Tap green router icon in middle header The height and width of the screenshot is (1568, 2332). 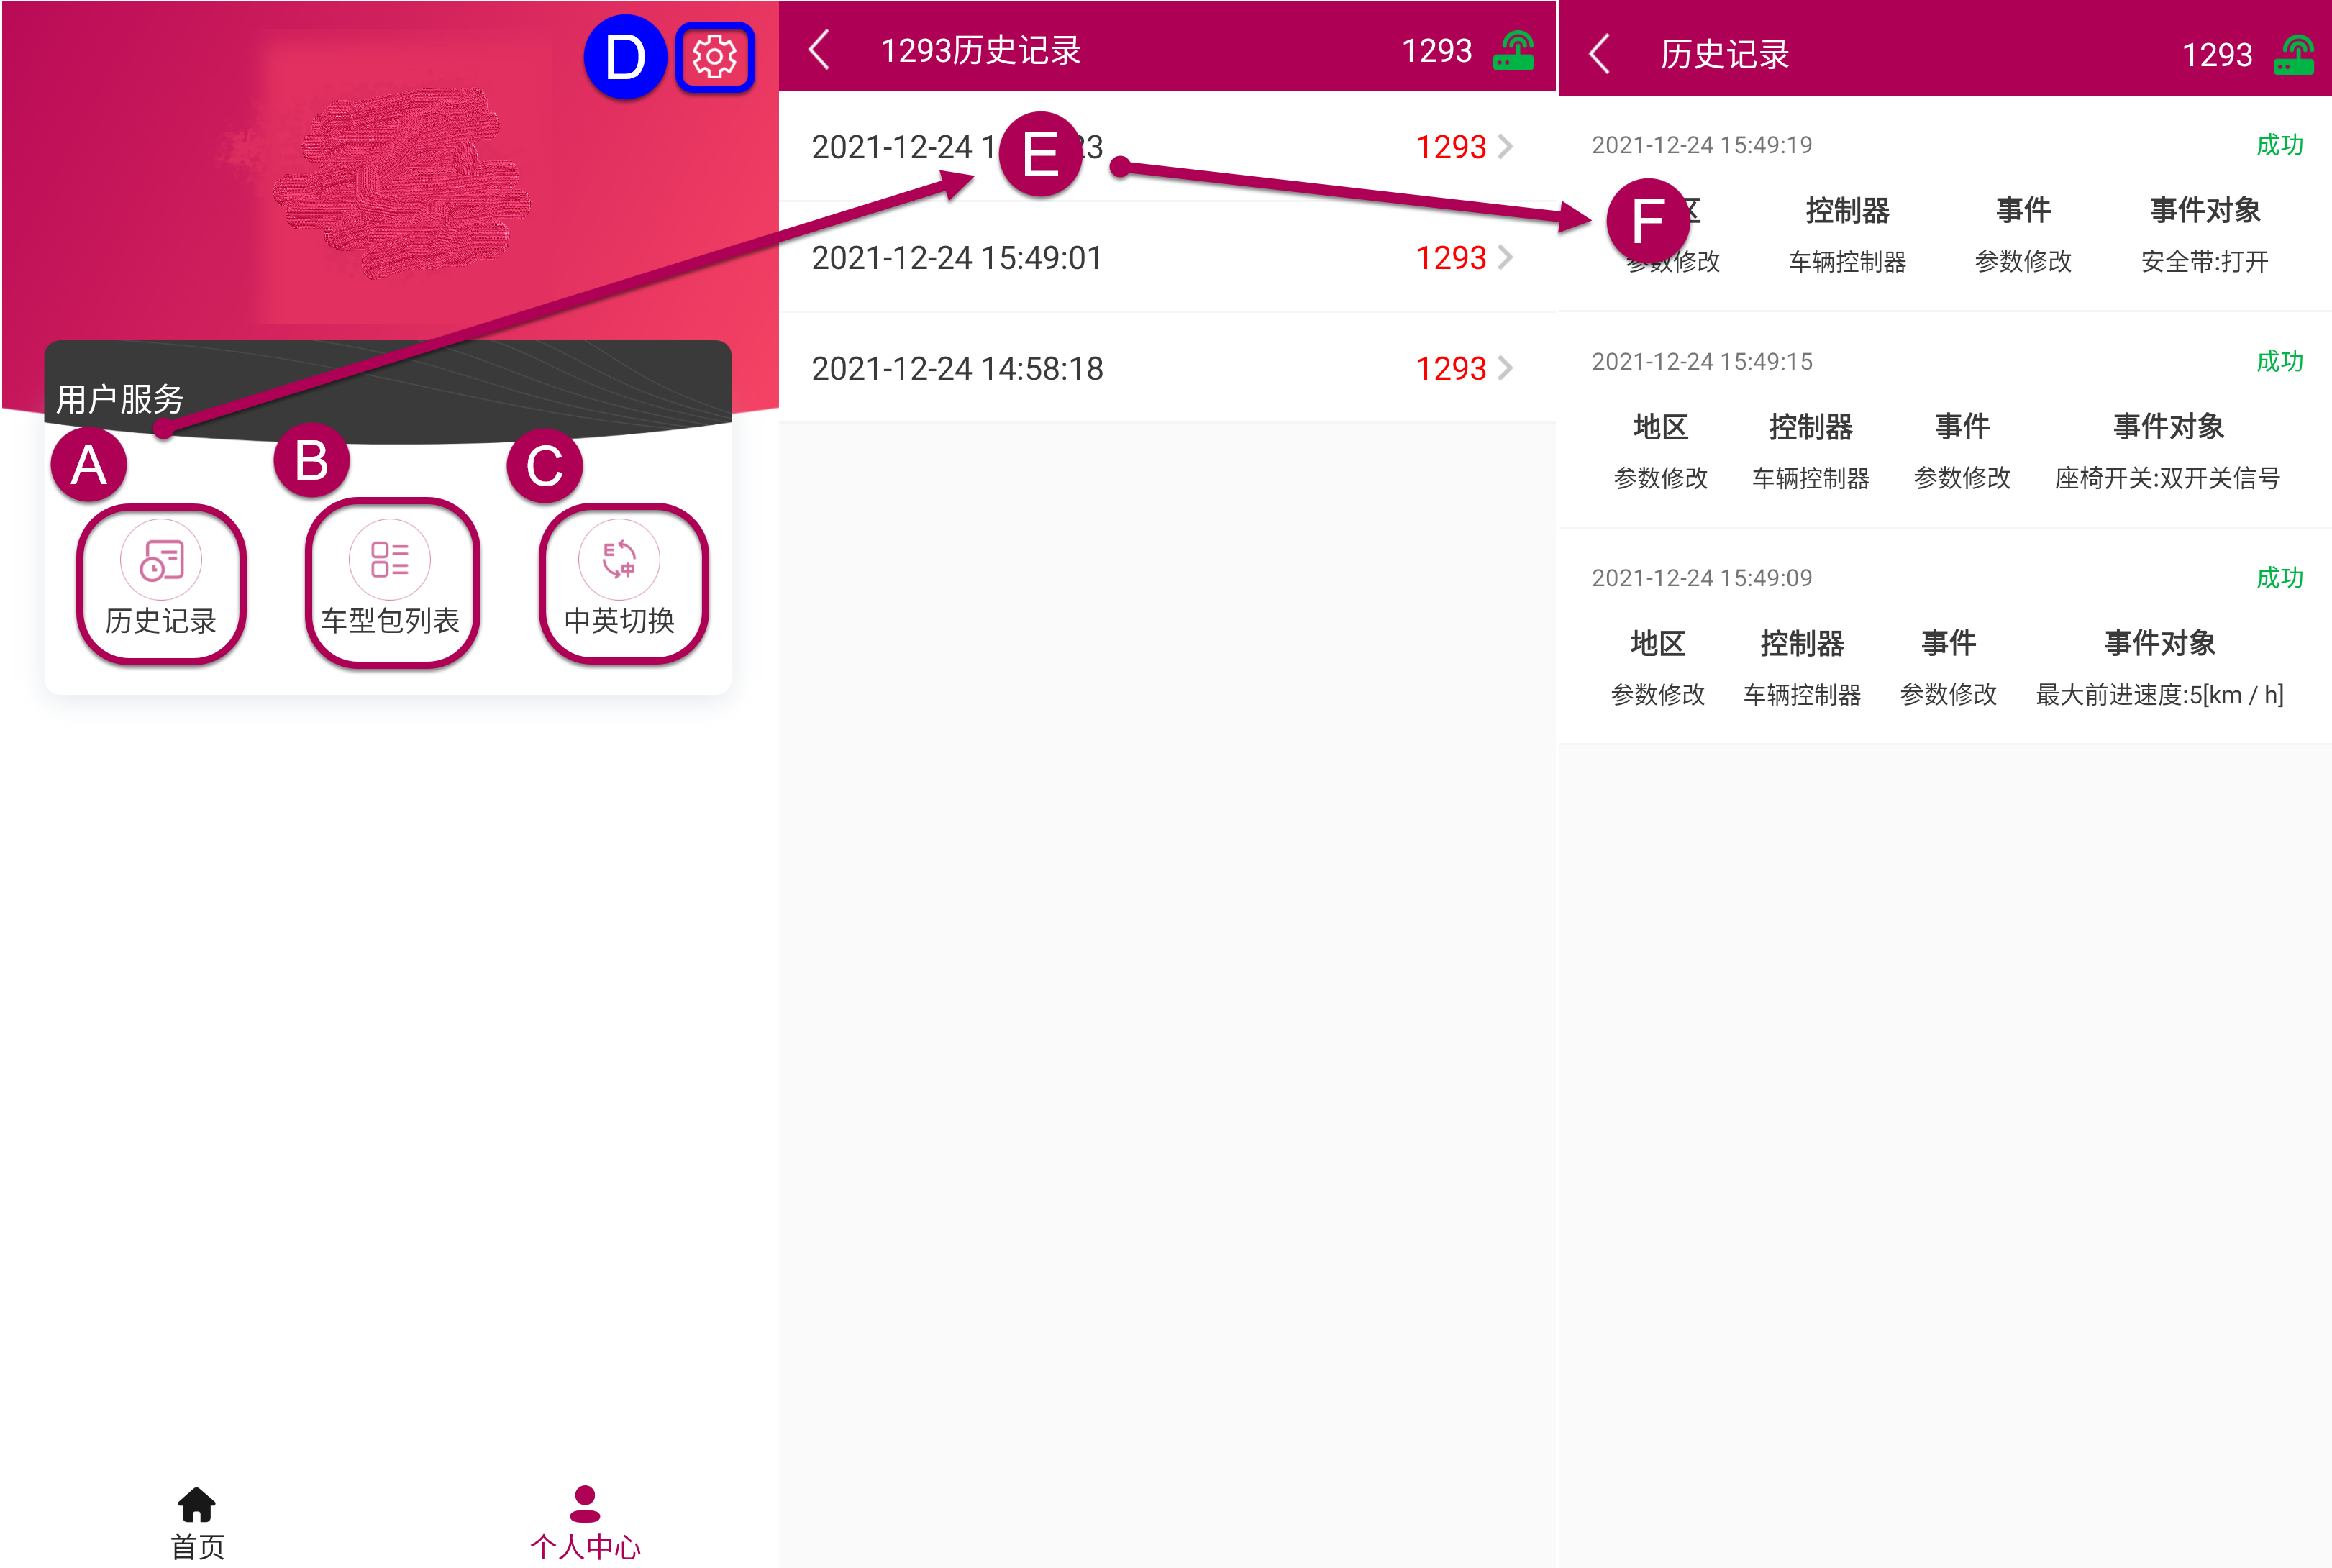[x=1514, y=50]
